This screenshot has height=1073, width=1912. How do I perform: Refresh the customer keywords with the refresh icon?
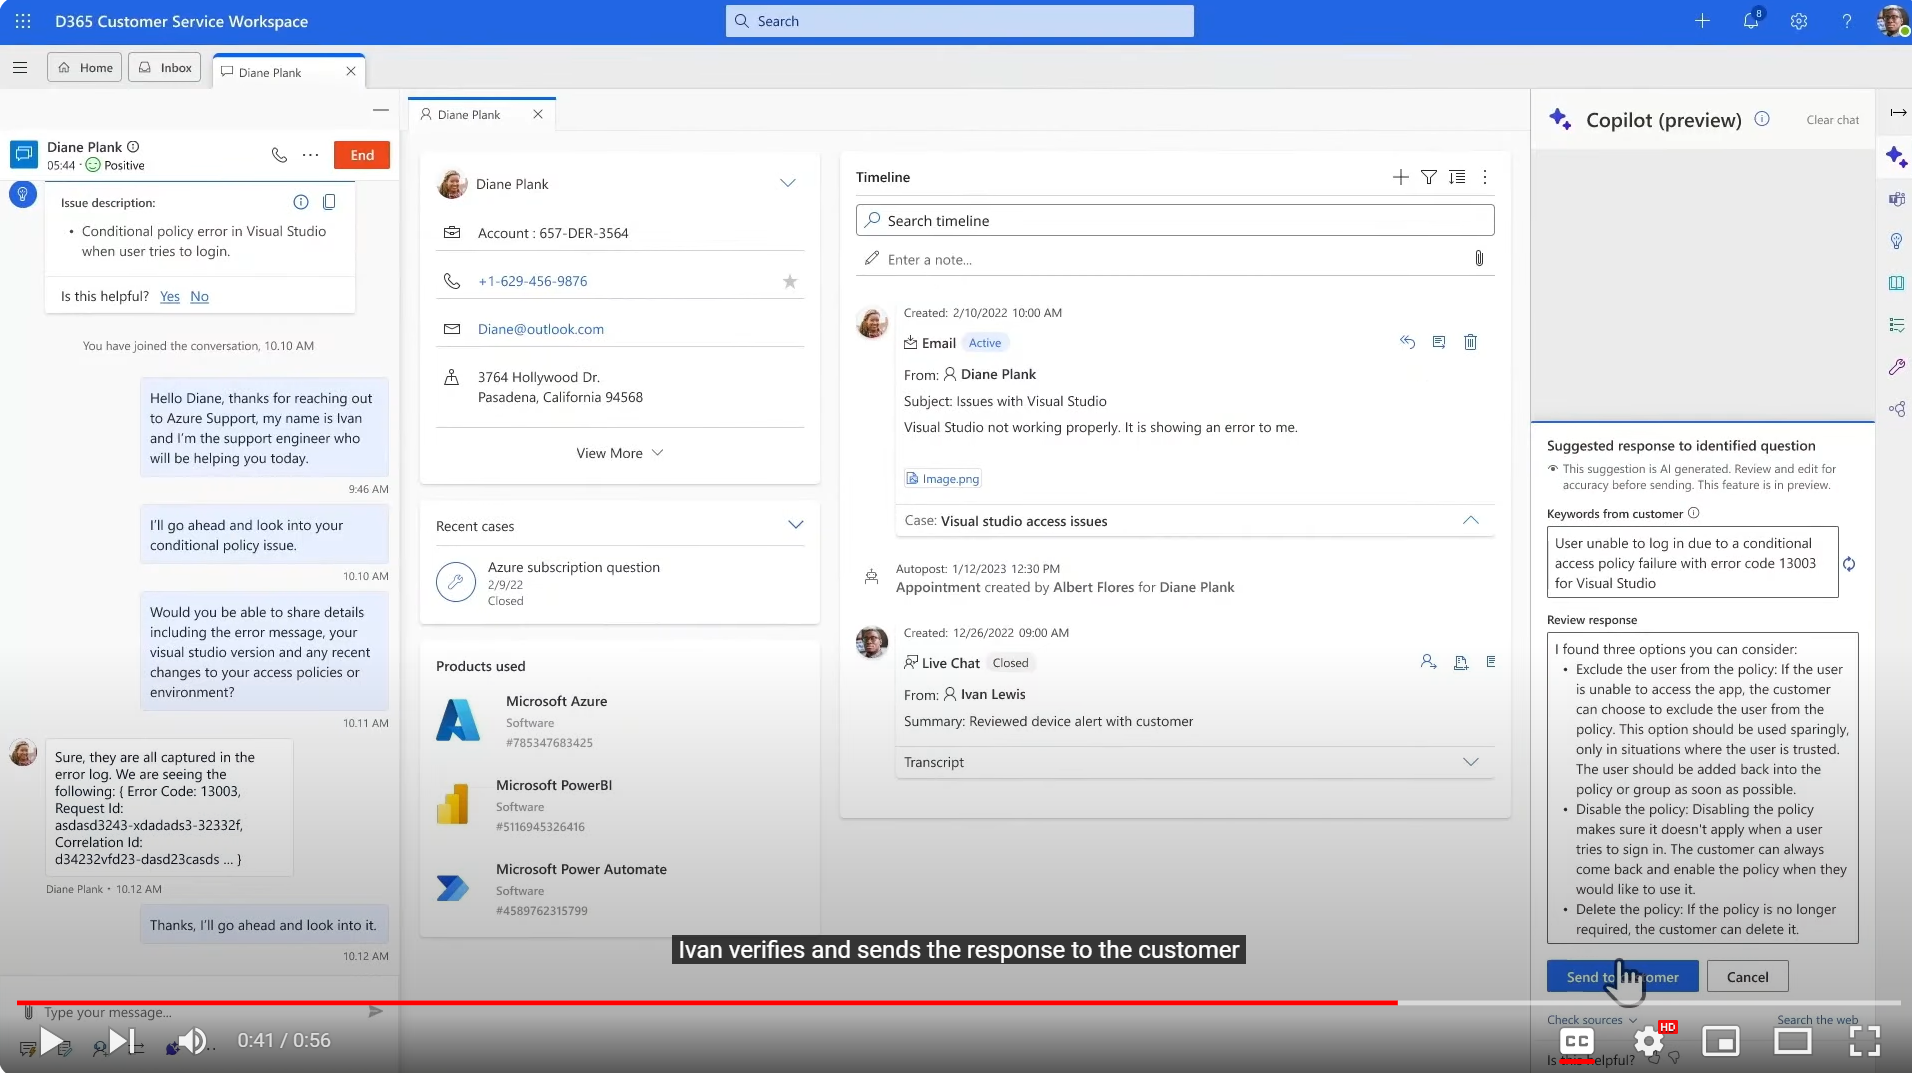(1849, 564)
